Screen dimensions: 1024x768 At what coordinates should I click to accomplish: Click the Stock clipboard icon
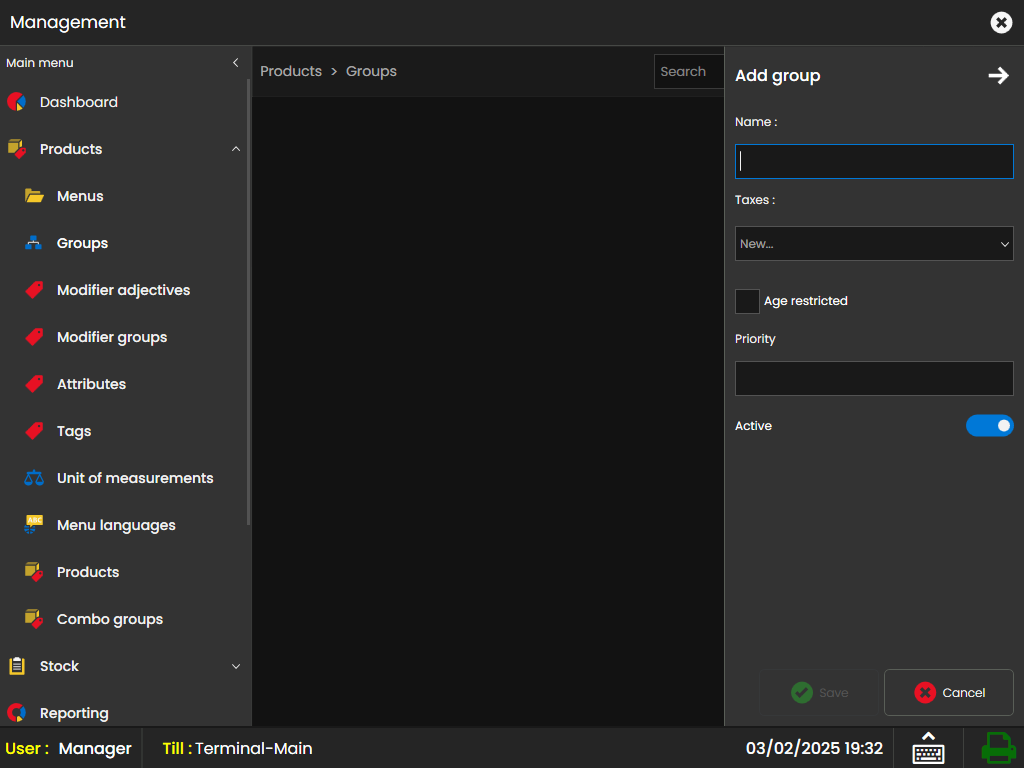point(16,666)
